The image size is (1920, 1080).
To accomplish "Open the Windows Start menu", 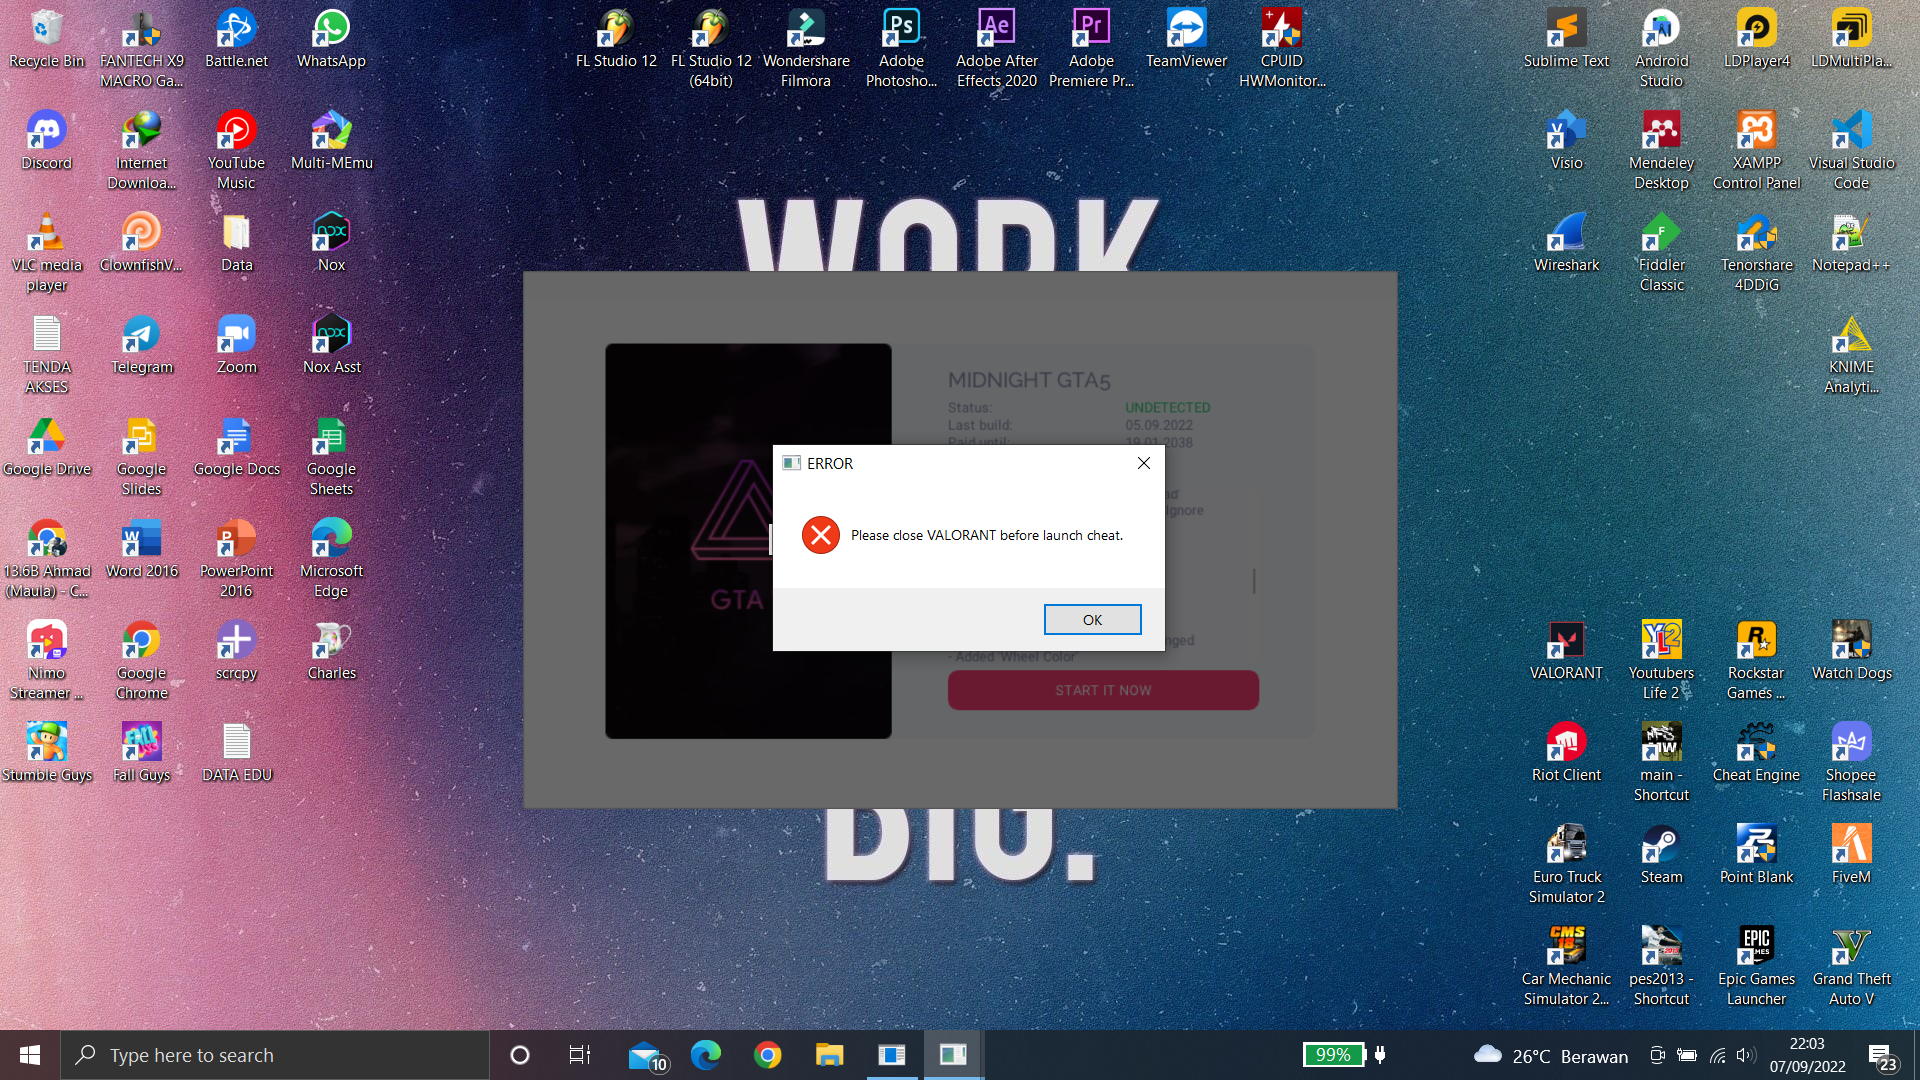I will (30, 1055).
